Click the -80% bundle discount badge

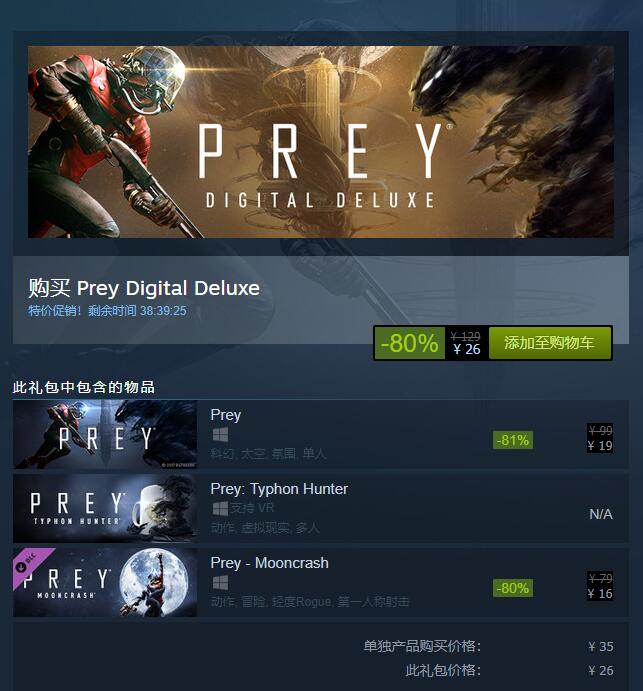(409, 343)
